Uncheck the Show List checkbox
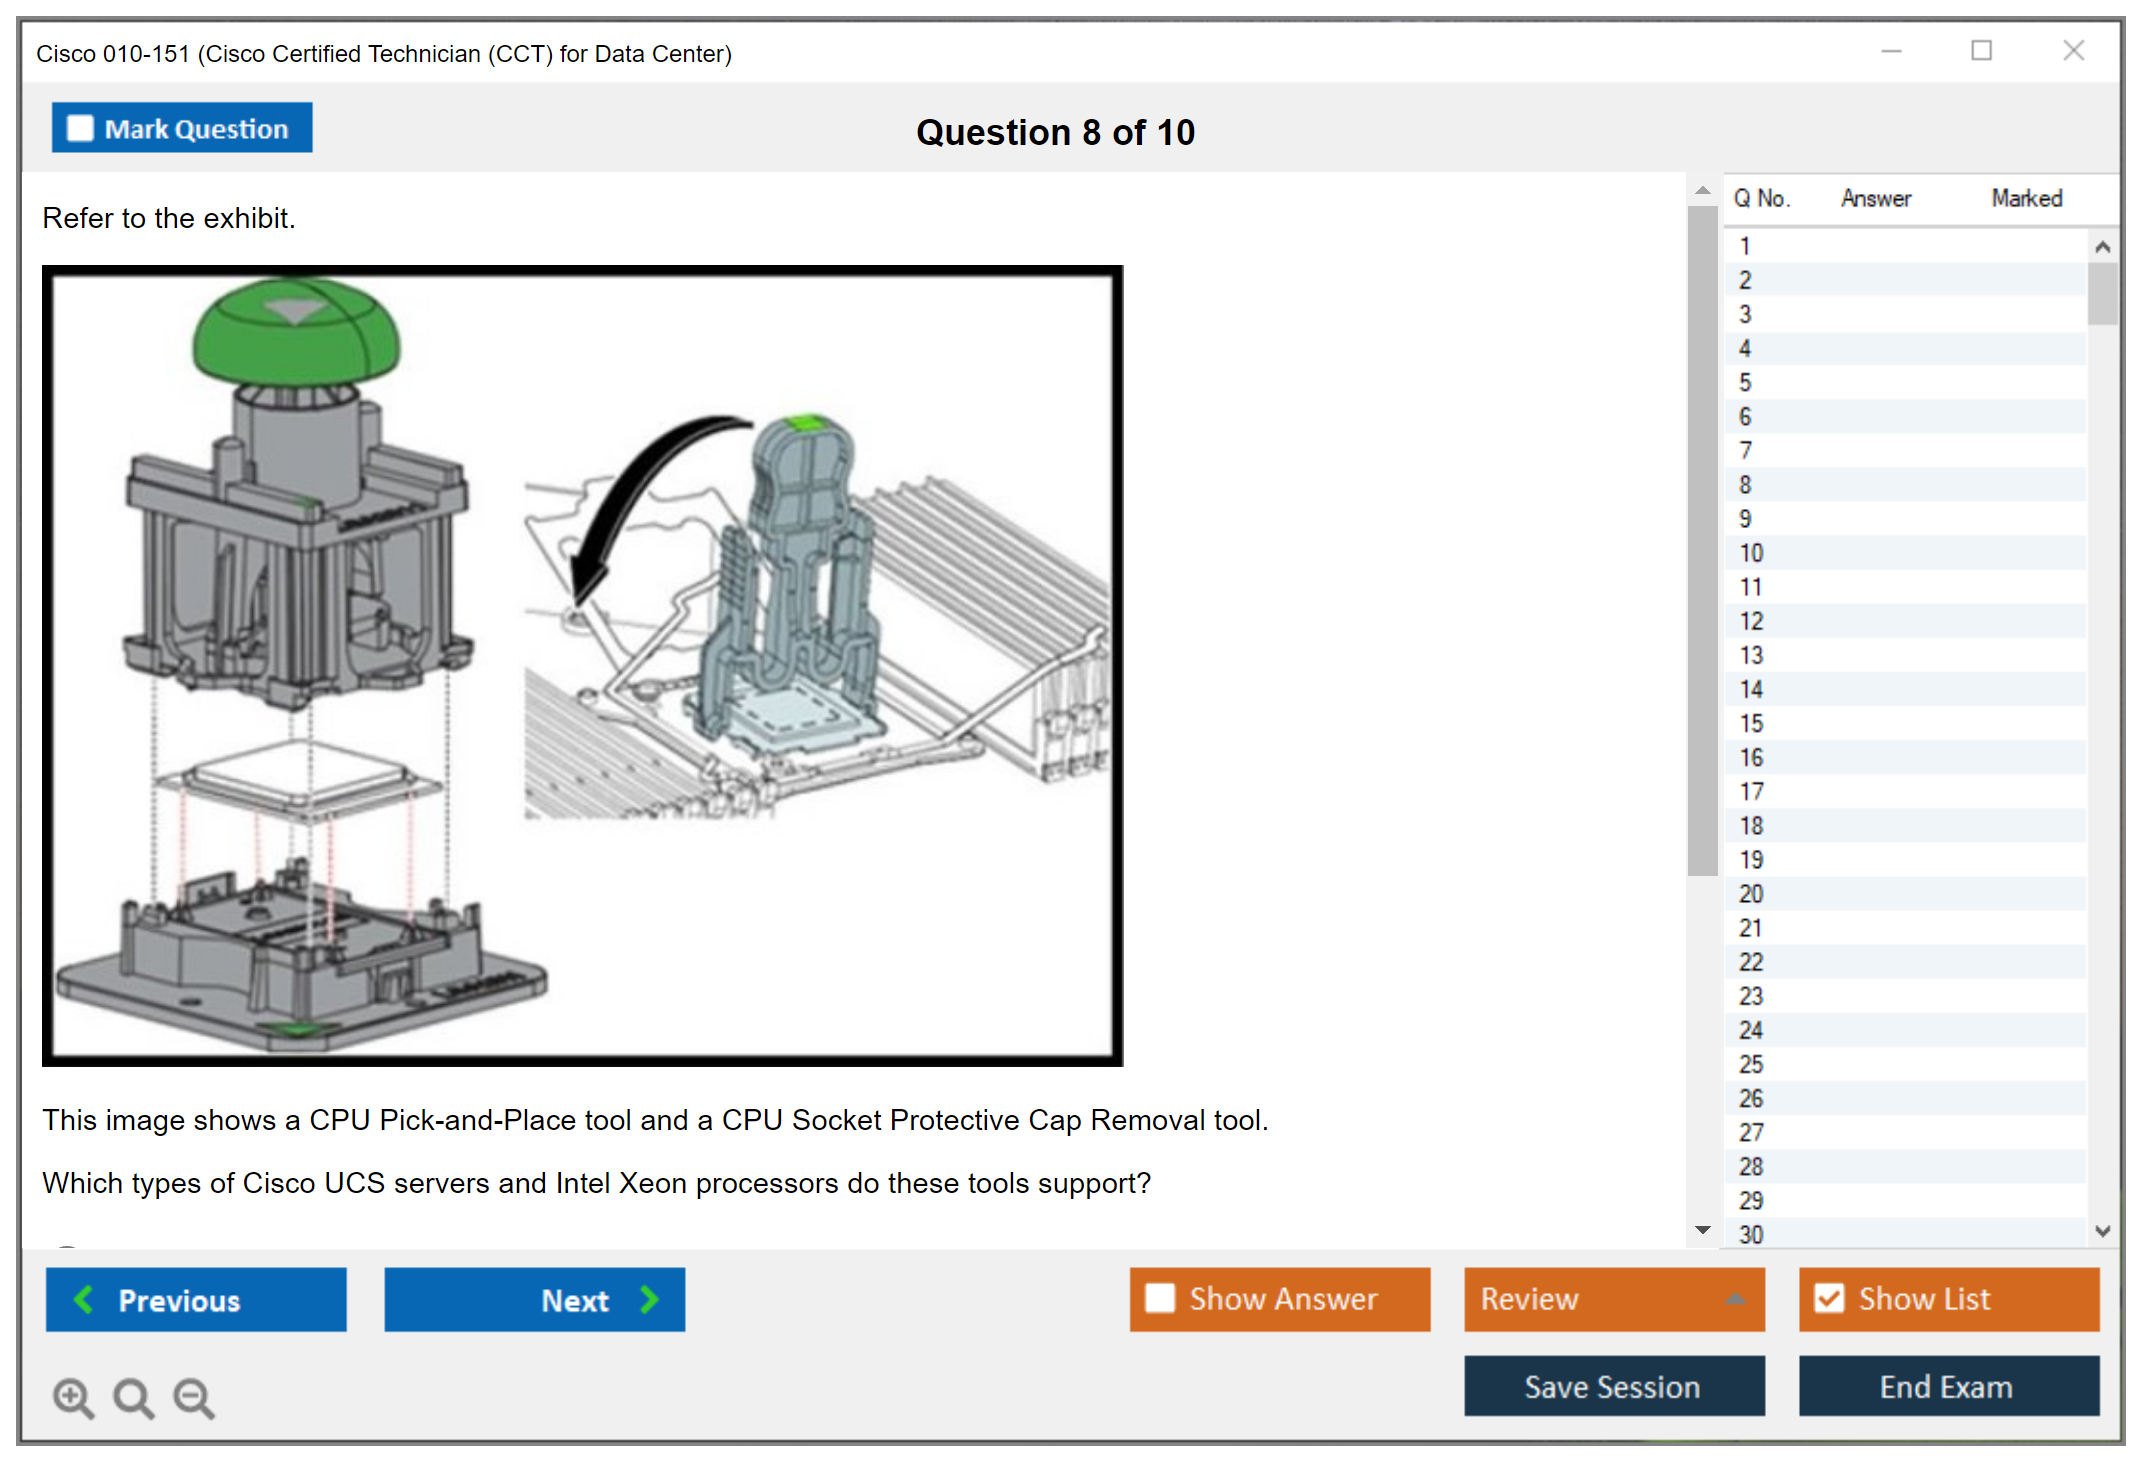The width and height of the screenshot is (2150, 1470). pos(1829,1298)
